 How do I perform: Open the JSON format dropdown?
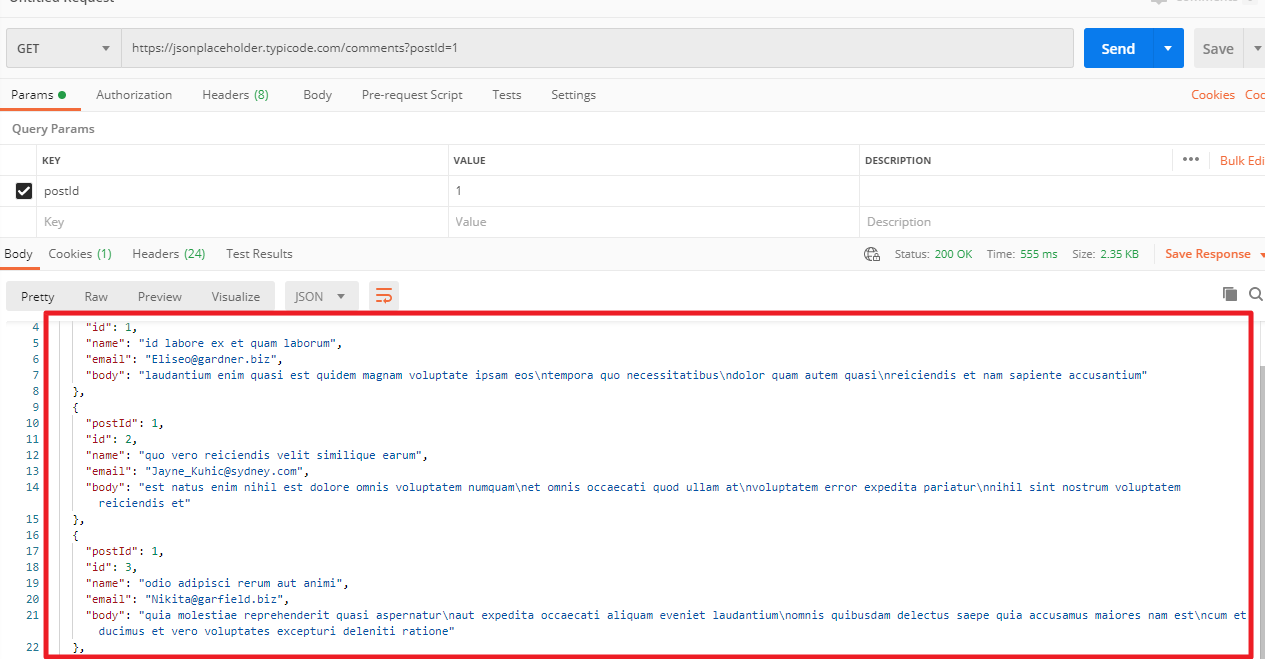pos(321,296)
